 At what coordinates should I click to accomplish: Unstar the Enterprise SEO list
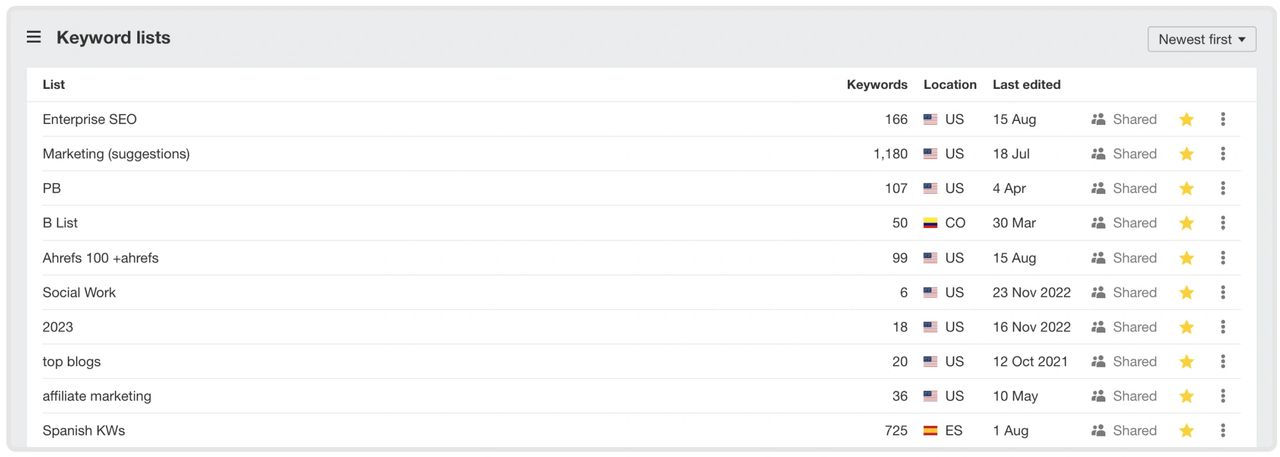[x=1186, y=119]
